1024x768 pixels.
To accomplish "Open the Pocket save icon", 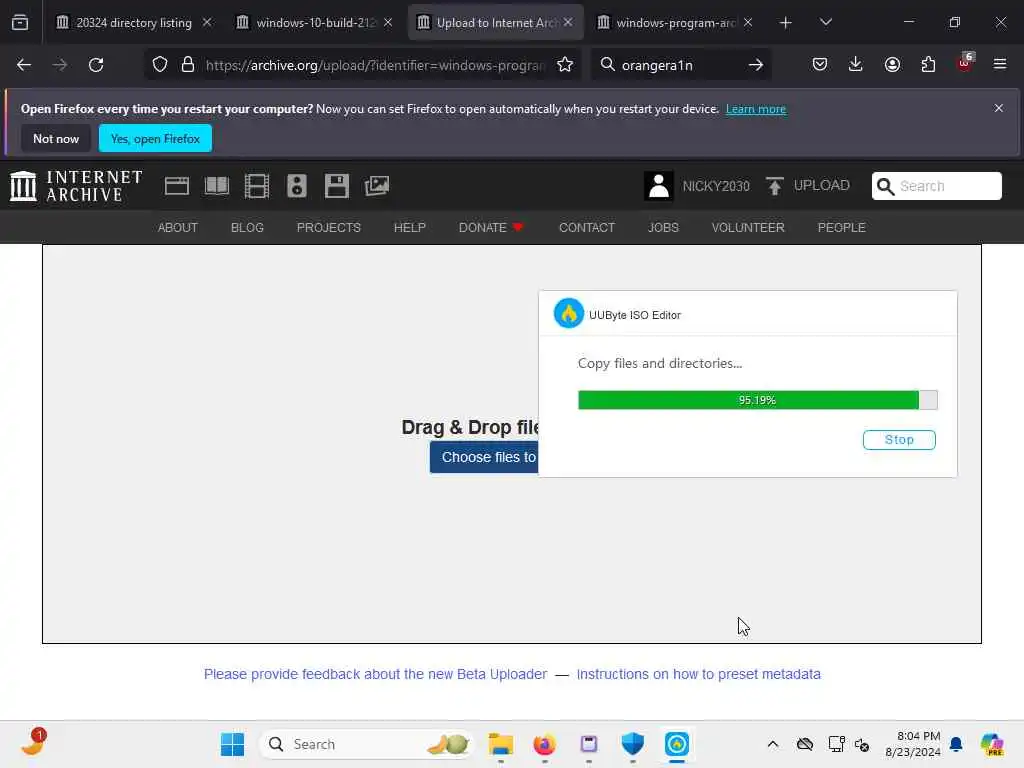I will (820, 65).
